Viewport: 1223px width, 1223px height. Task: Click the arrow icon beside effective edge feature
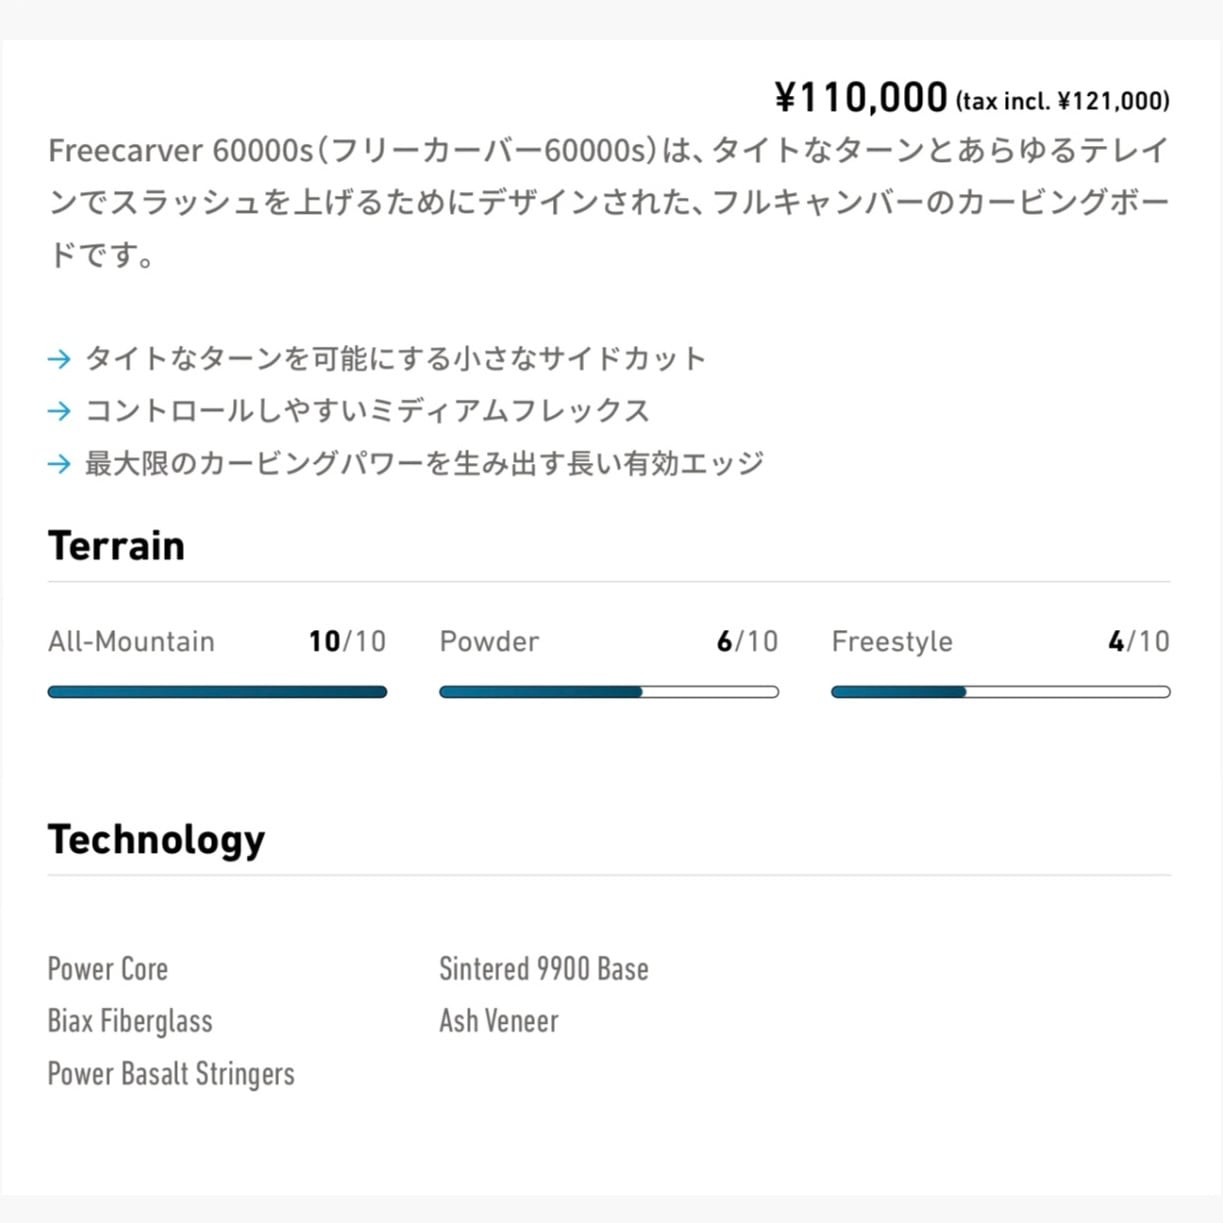[x=59, y=464]
